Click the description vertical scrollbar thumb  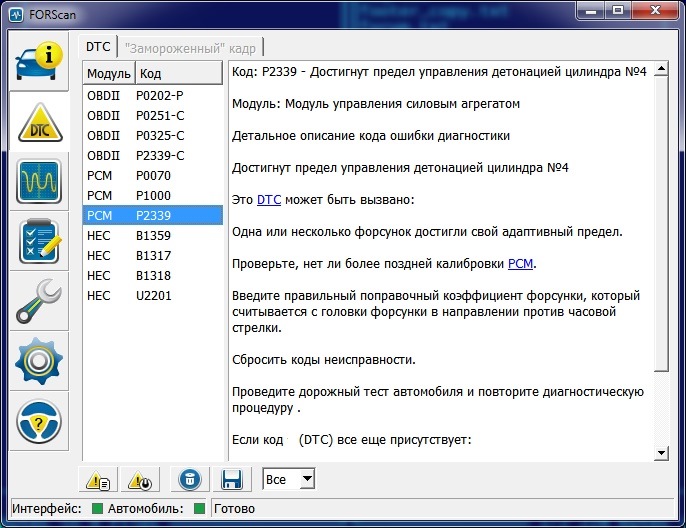tap(661, 224)
